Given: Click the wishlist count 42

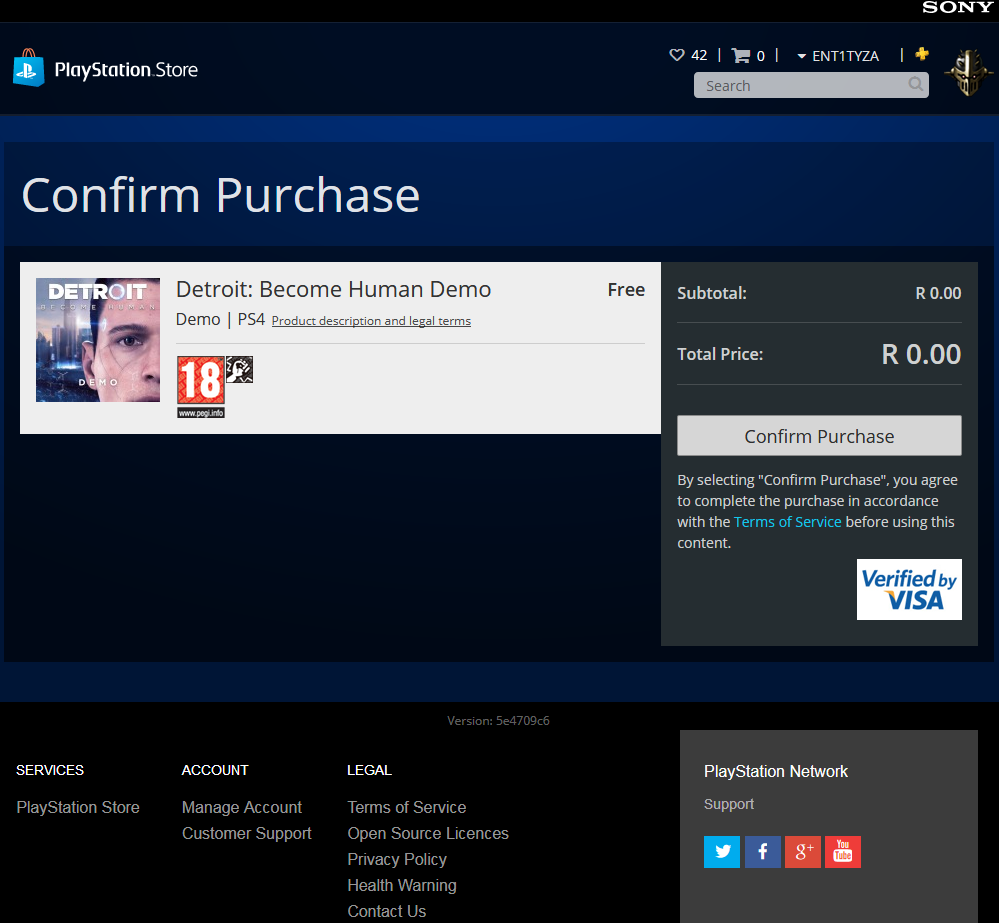Looking at the screenshot, I should pos(699,55).
